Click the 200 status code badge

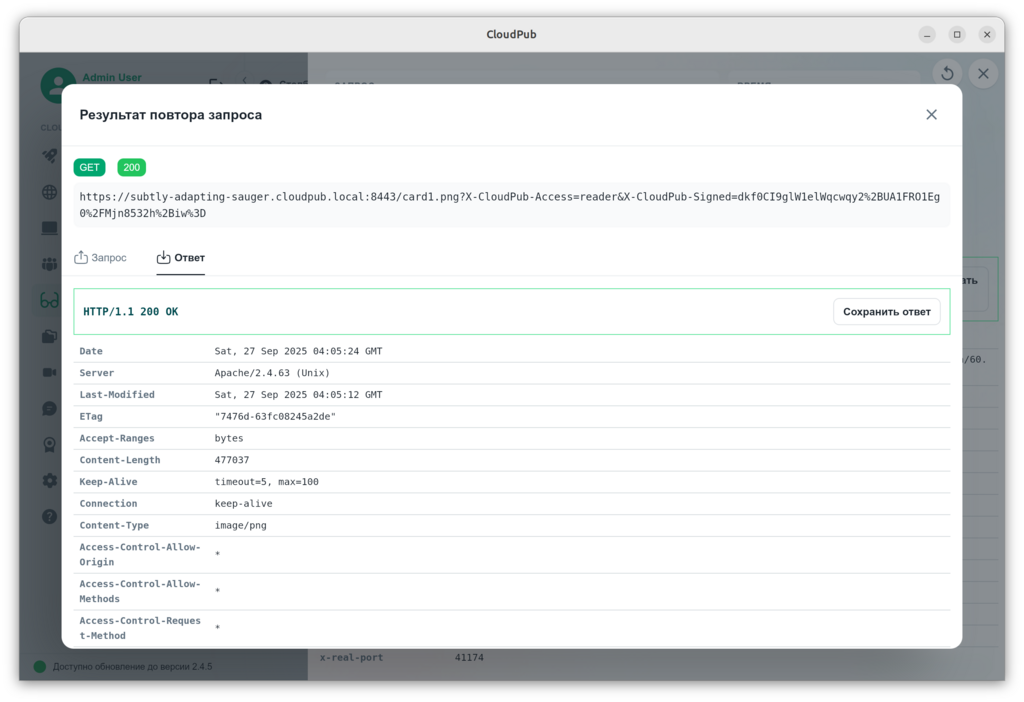tap(131, 167)
